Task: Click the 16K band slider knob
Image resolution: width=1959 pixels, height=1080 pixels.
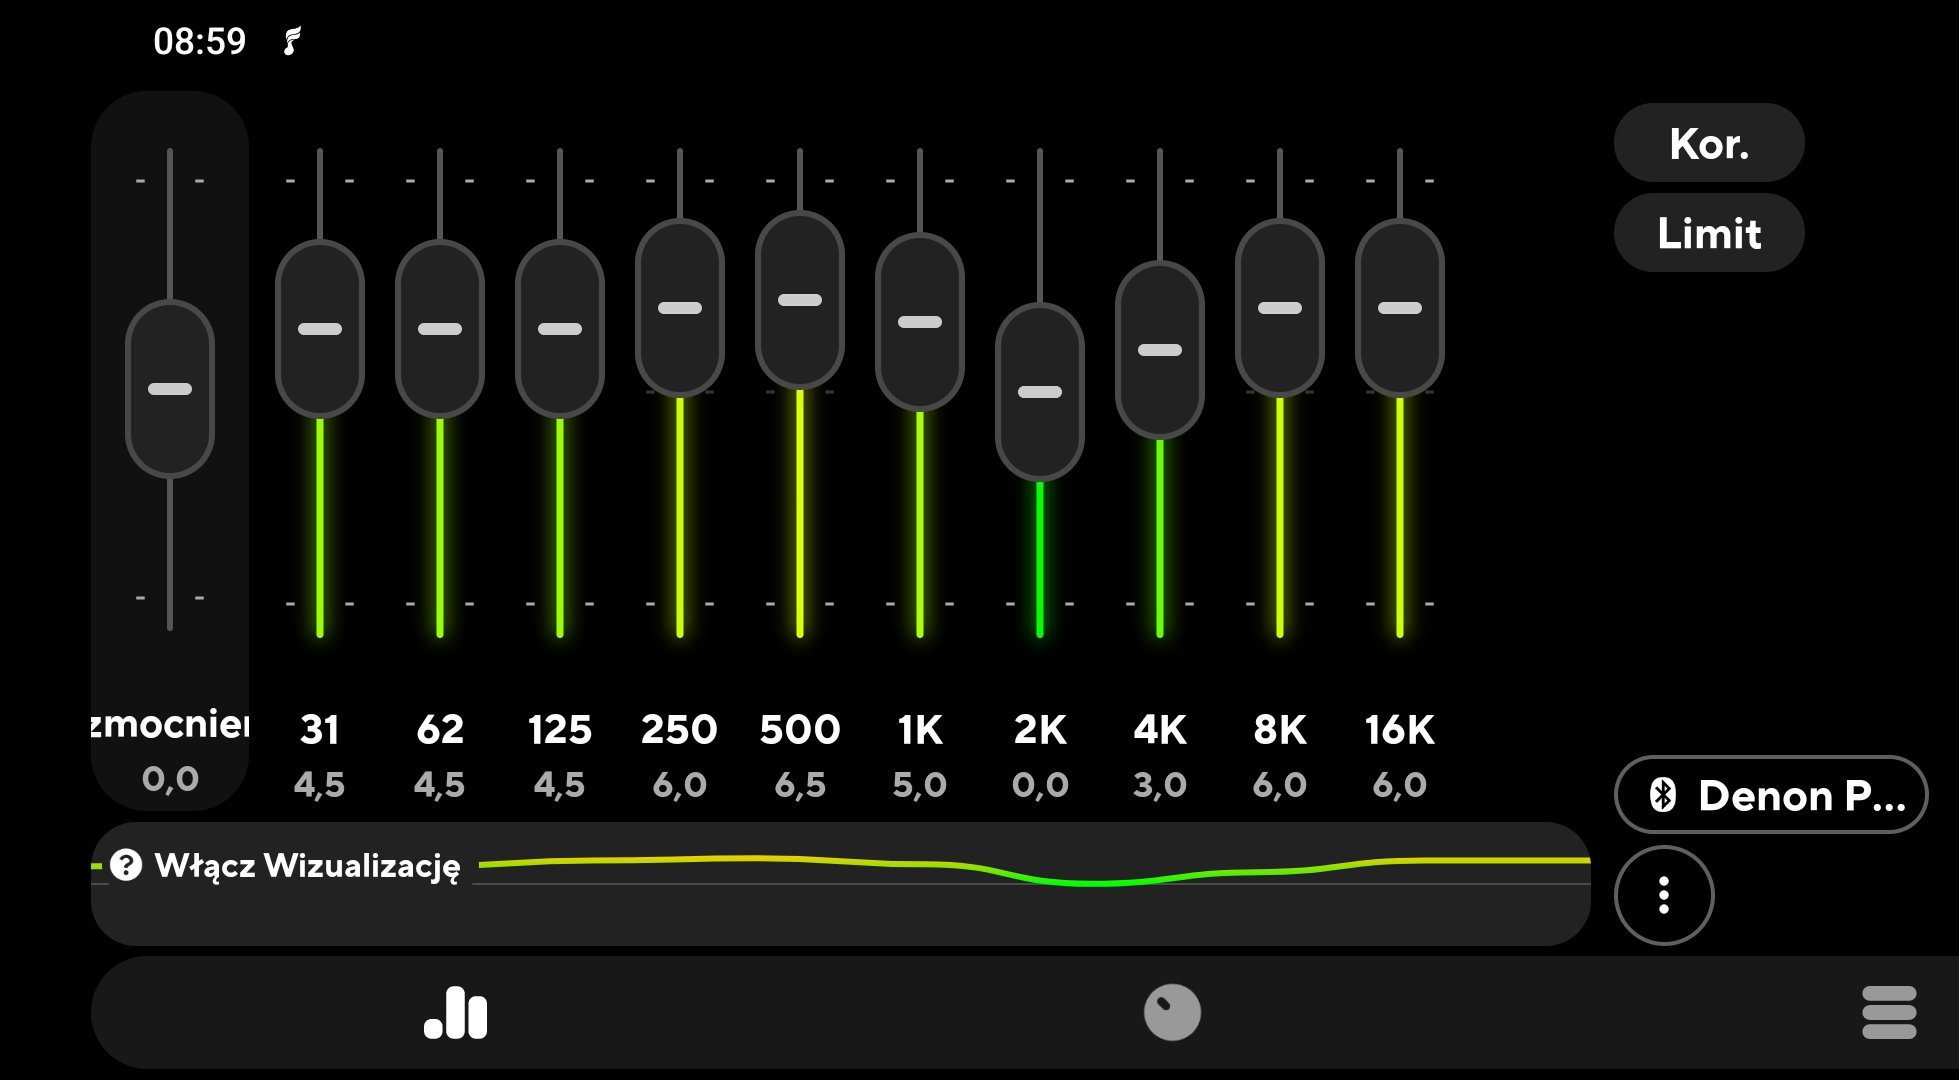Action: click(1400, 308)
